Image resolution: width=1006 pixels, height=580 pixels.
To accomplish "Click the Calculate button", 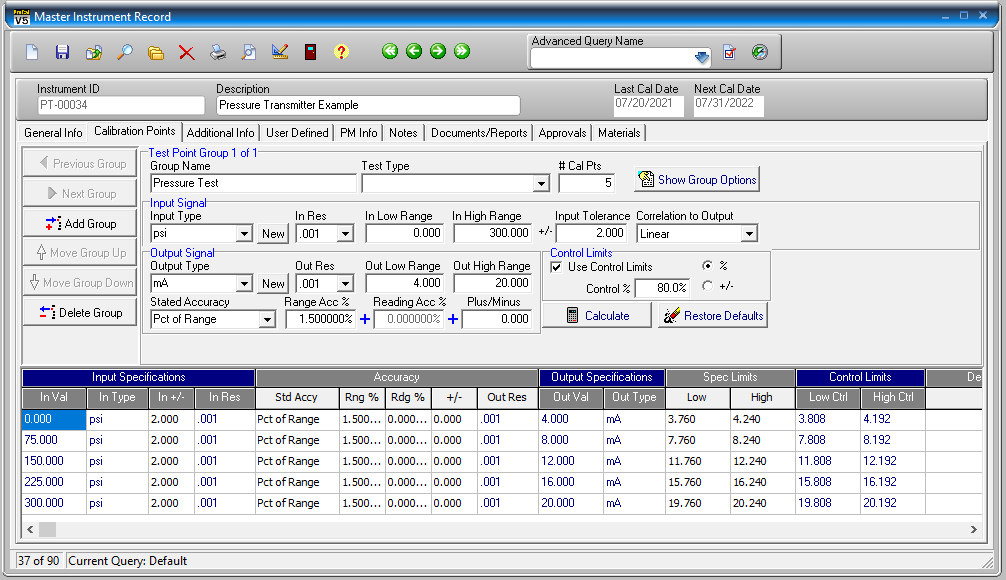I will pyautogui.click(x=597, y=315).
